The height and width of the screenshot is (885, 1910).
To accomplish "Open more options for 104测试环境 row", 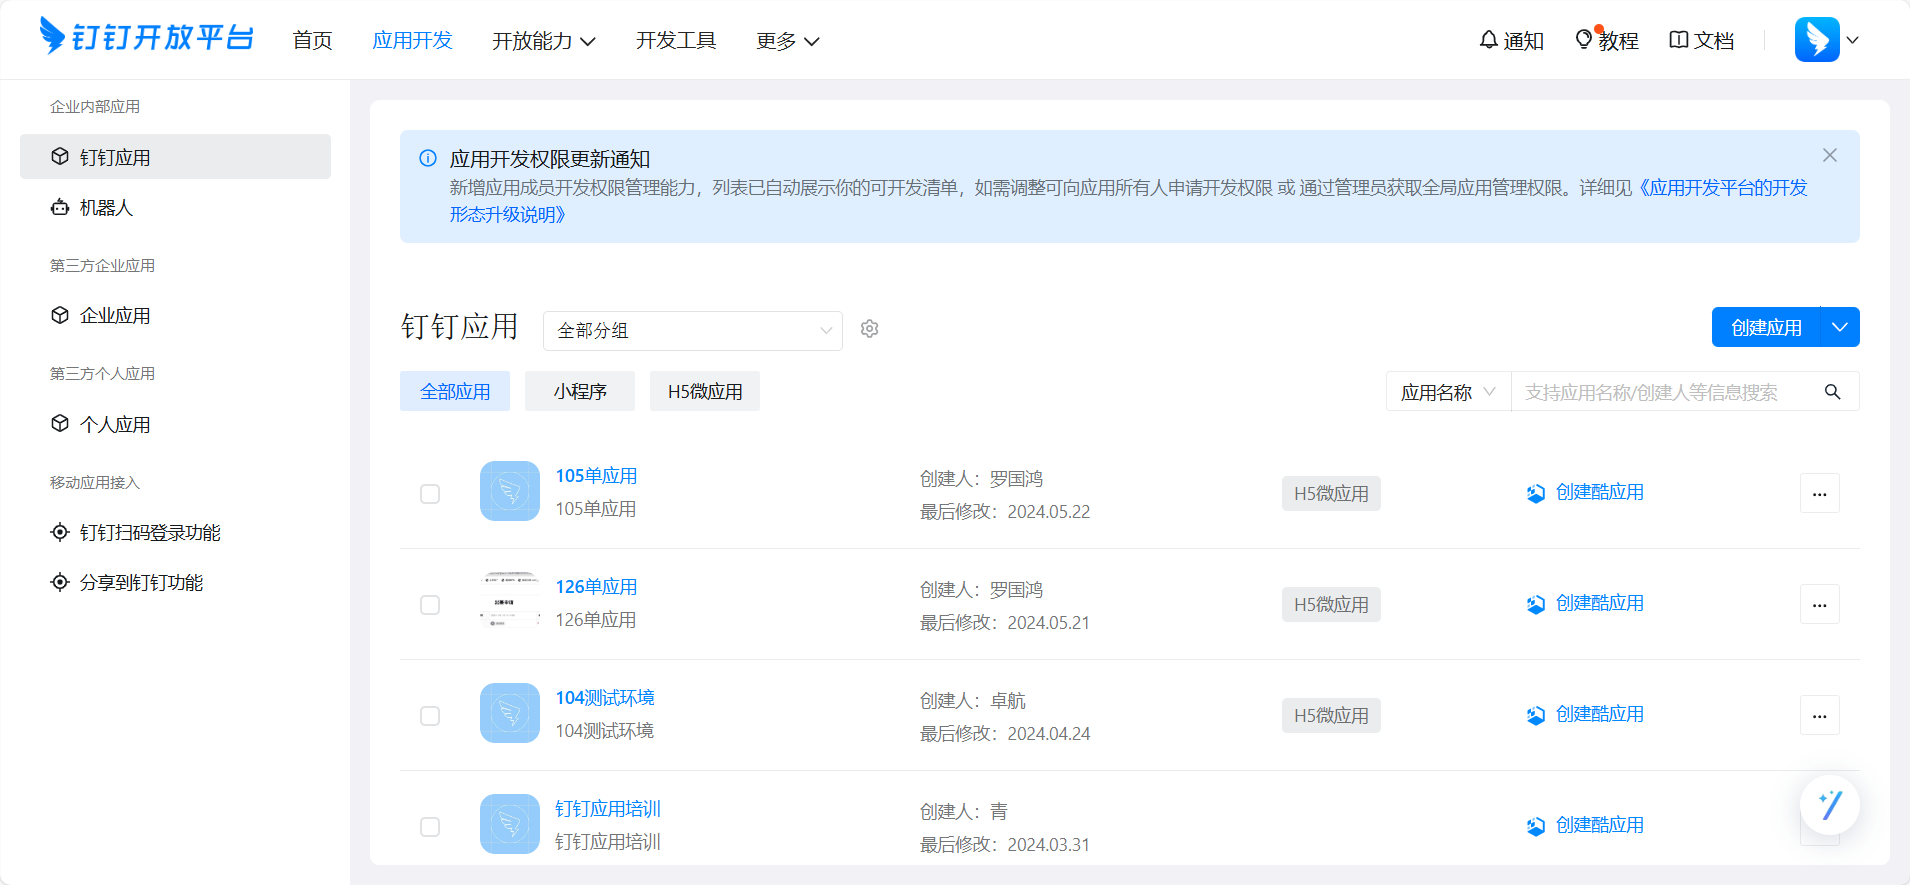I will (x=1820, y=715).
